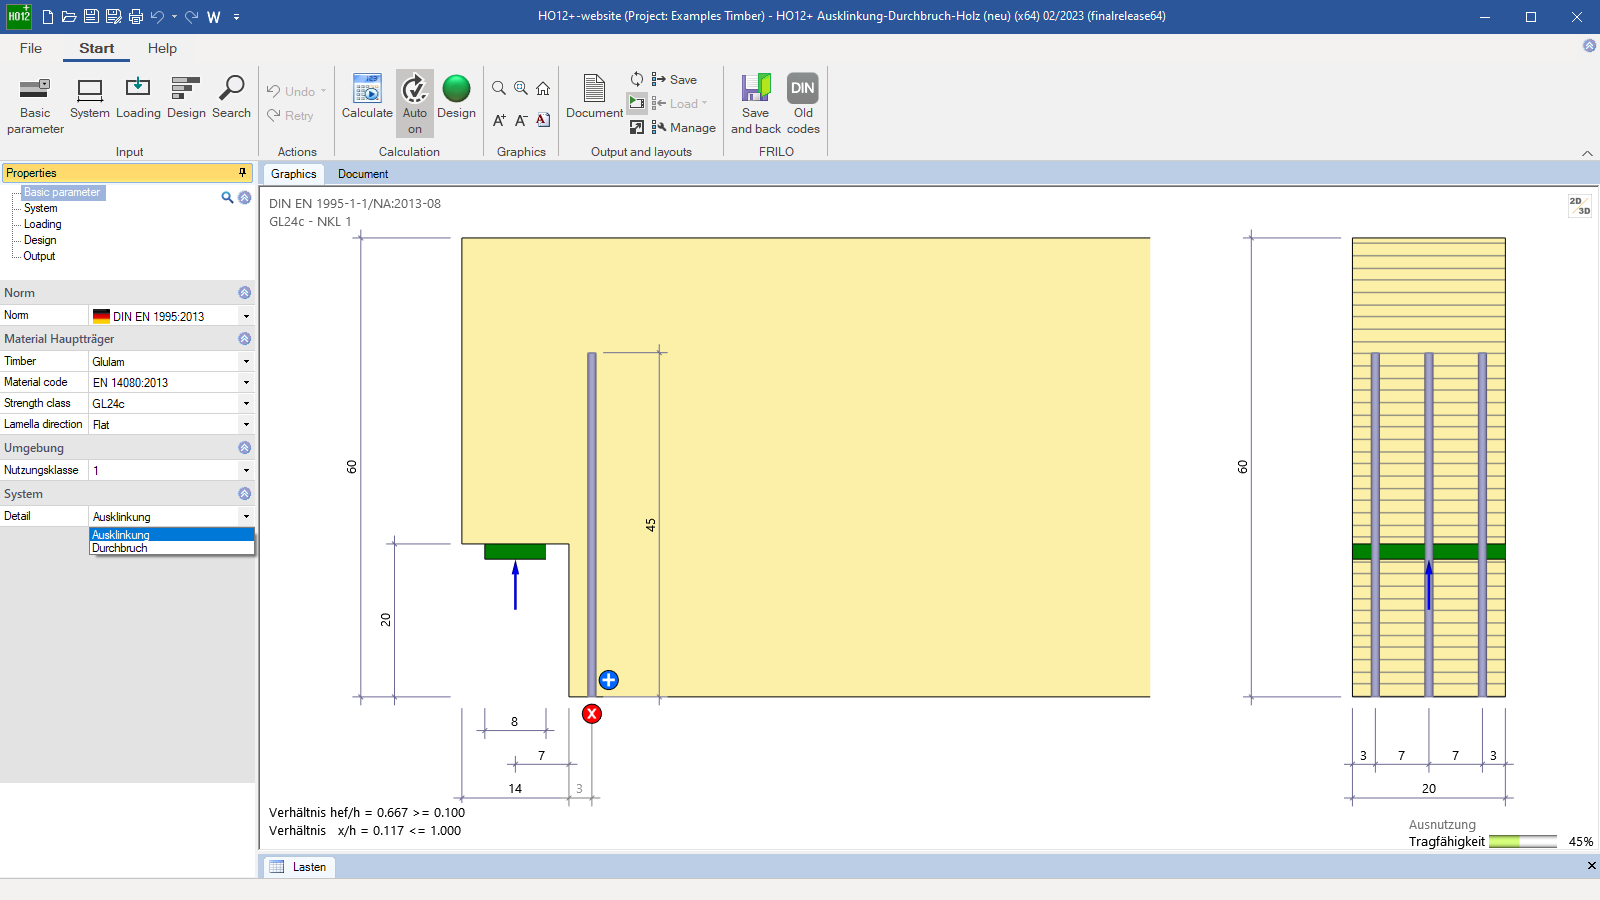Open the Lamella direction dropdown

246,424
